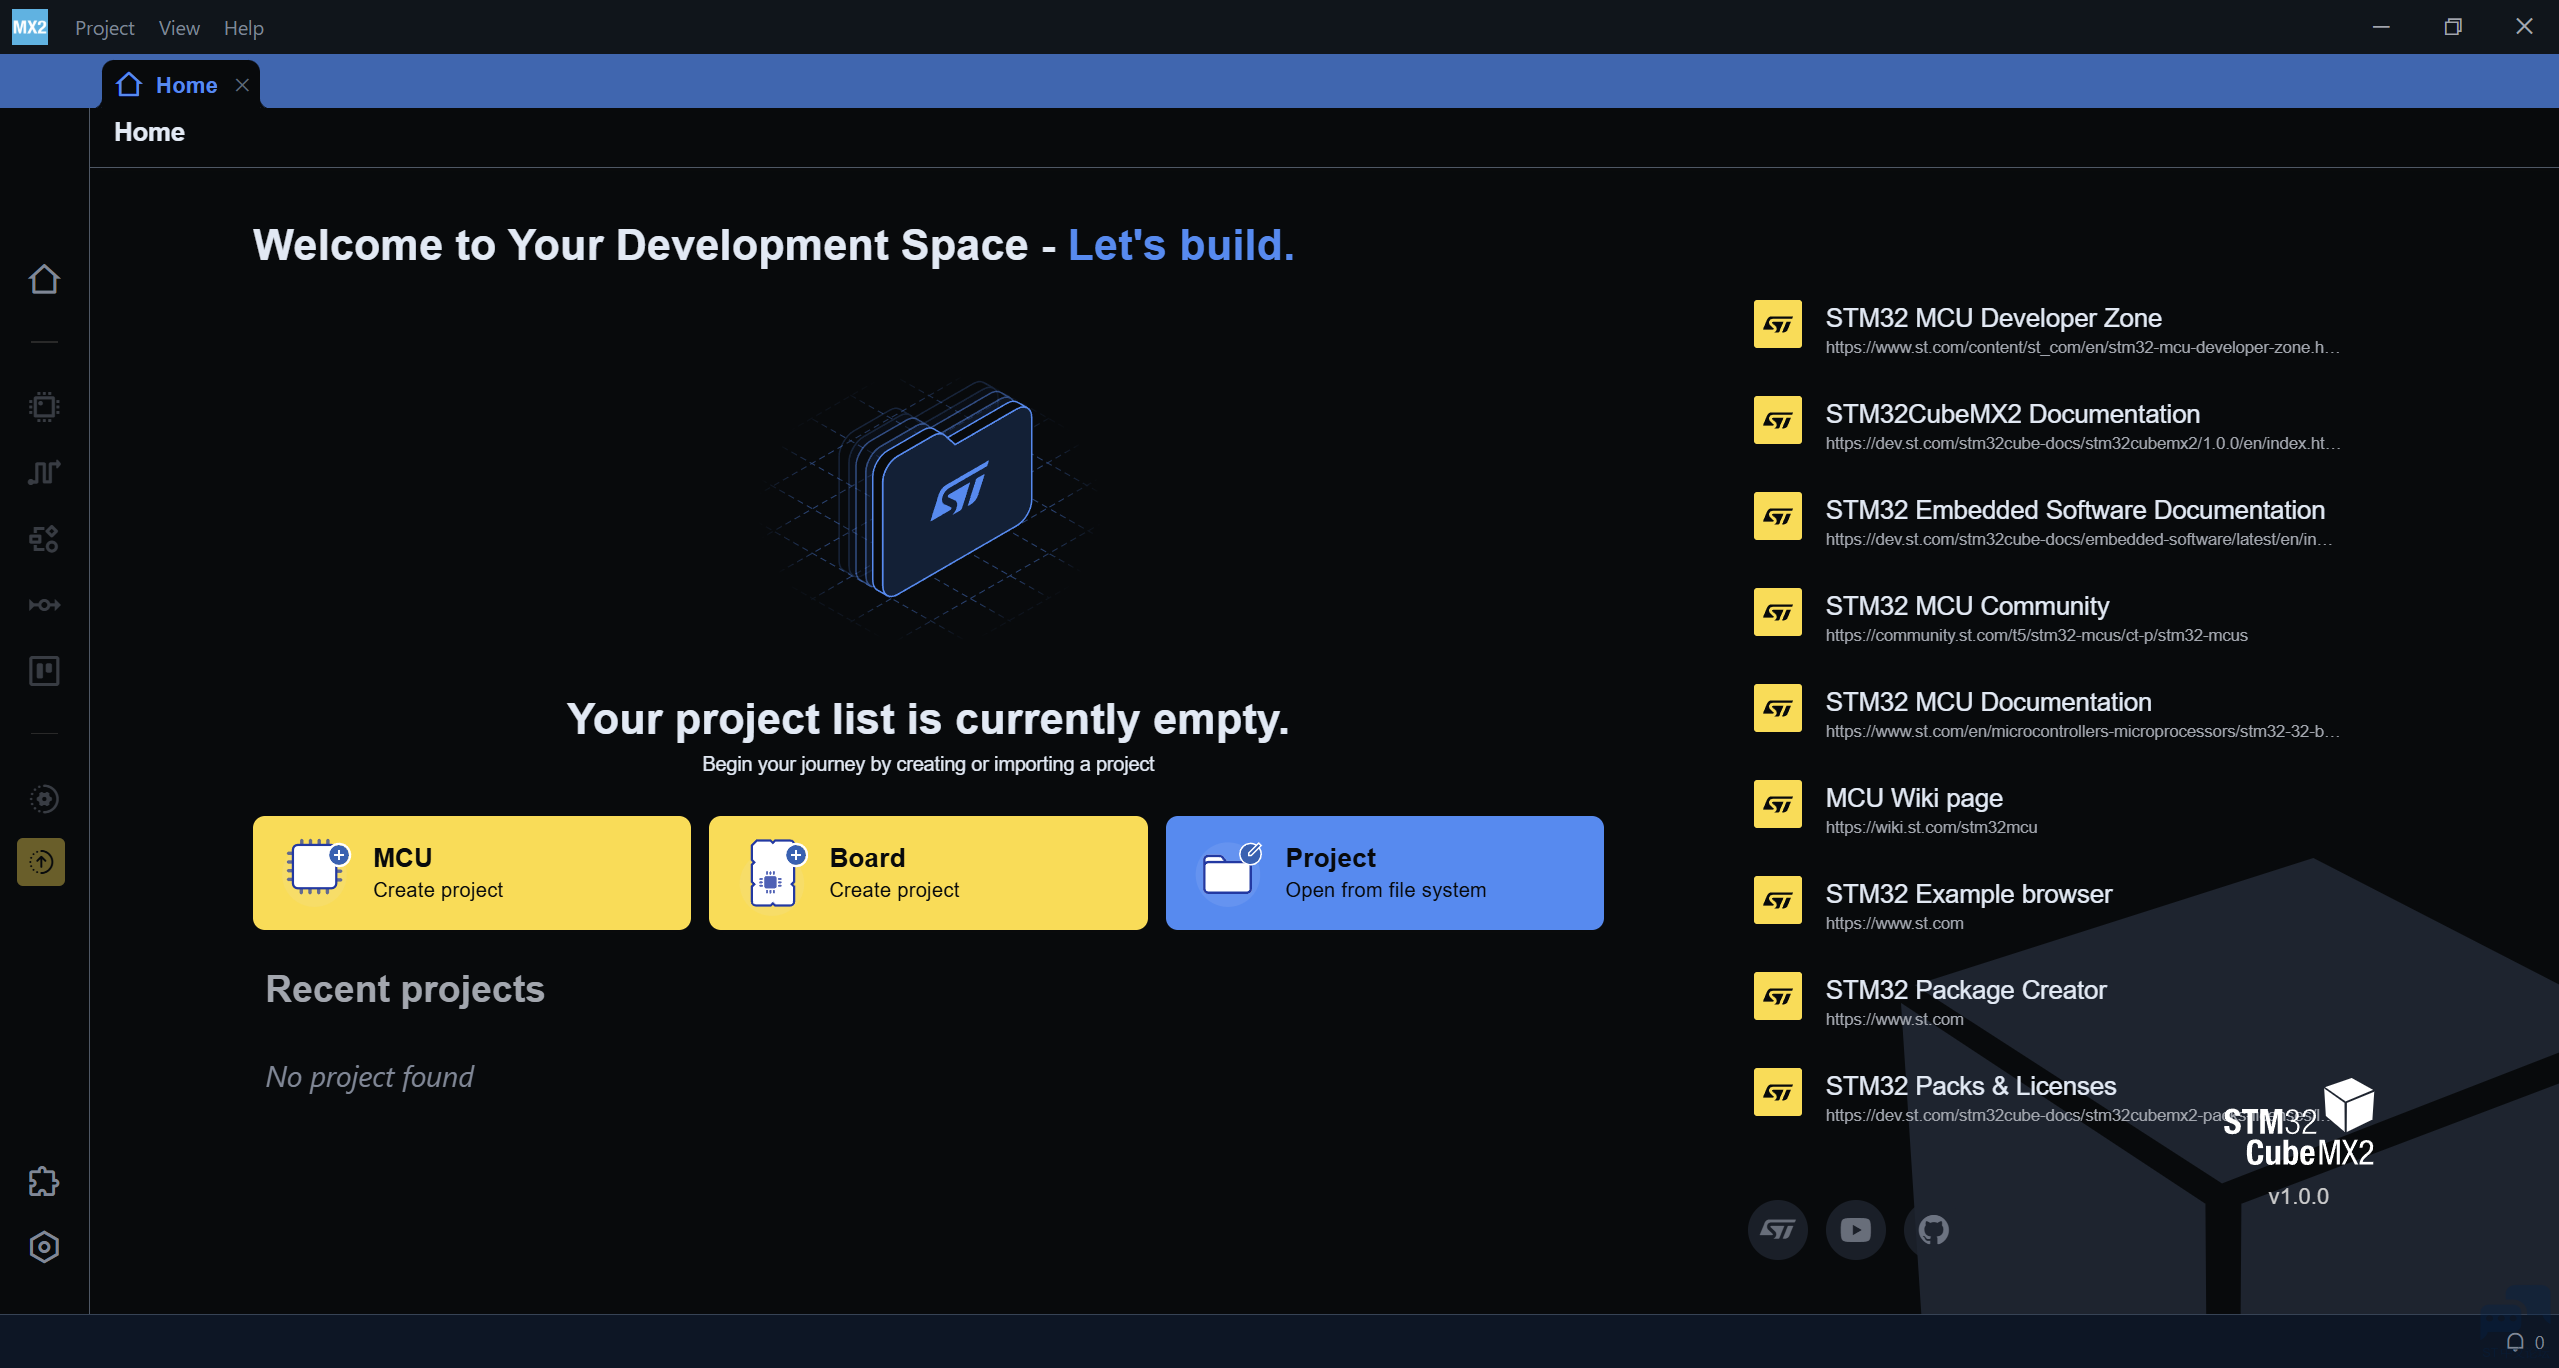
Task: Open the Project menu
Action: click(104, 28)
